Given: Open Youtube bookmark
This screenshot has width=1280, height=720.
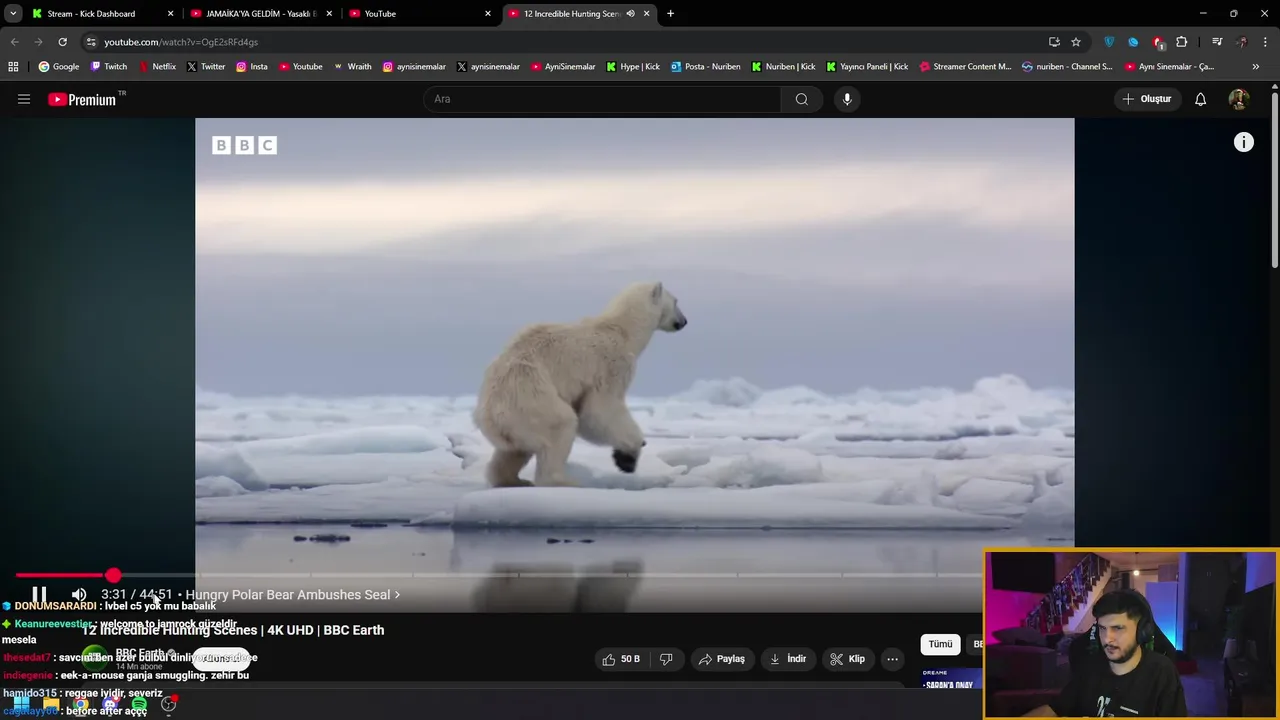Looking at the screenshot, I should point(301,66).
